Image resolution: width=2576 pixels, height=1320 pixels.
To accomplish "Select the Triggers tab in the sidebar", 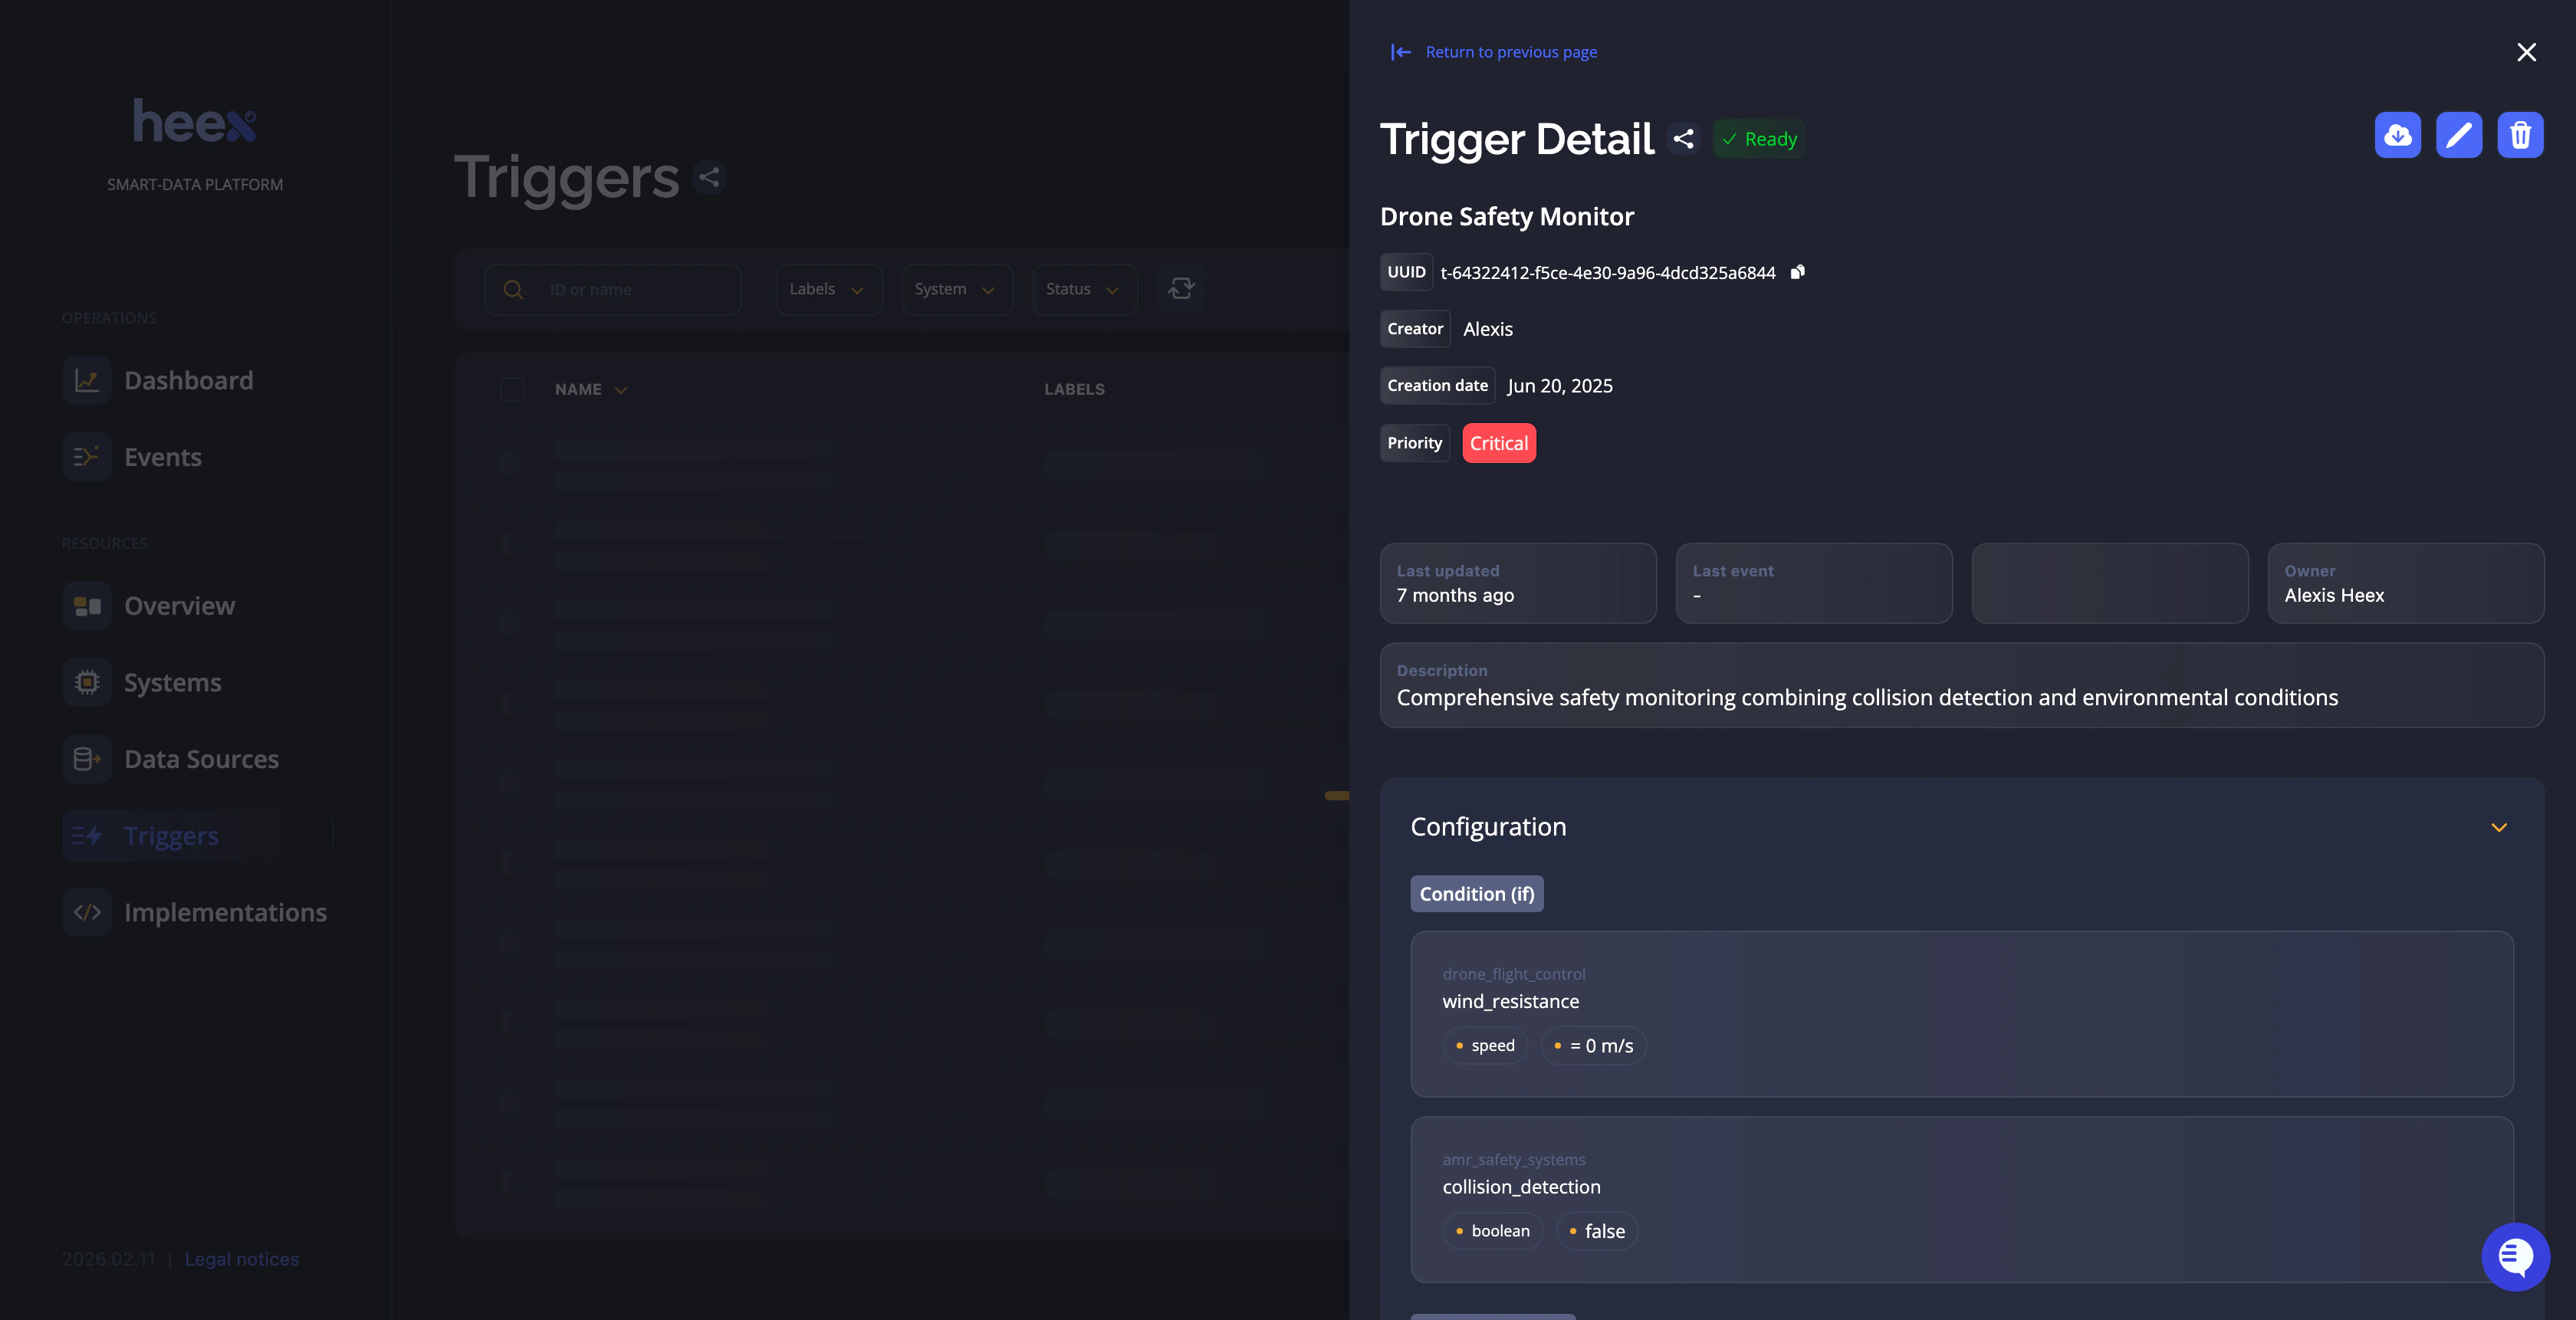I will click(171, 835).
